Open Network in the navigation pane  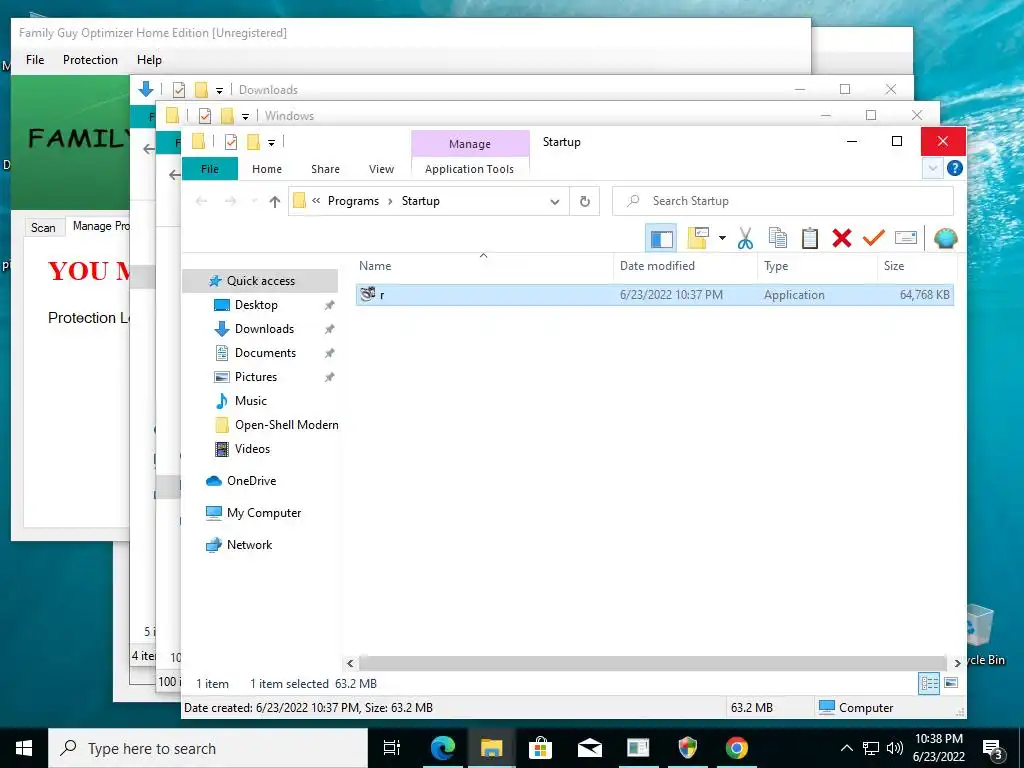point(249,545)
